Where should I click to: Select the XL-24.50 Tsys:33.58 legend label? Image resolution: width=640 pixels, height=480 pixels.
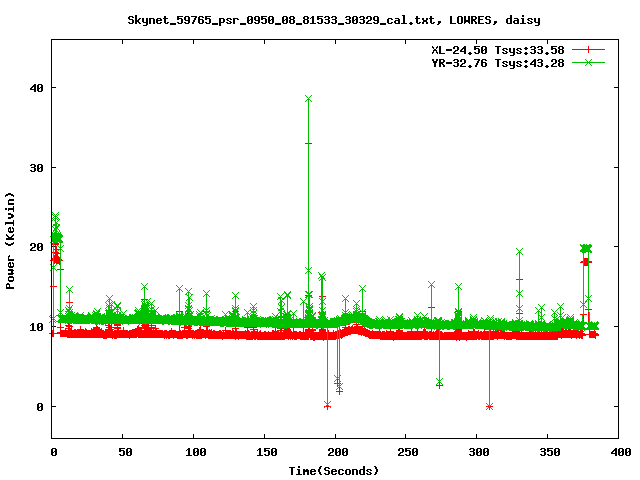point(498,50)
